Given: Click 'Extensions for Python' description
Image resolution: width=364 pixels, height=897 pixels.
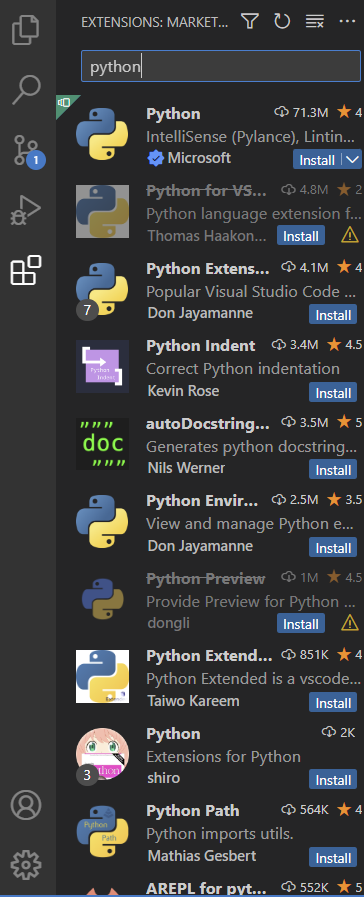Looking at the screenshot, I should click(x=223, y=756).
